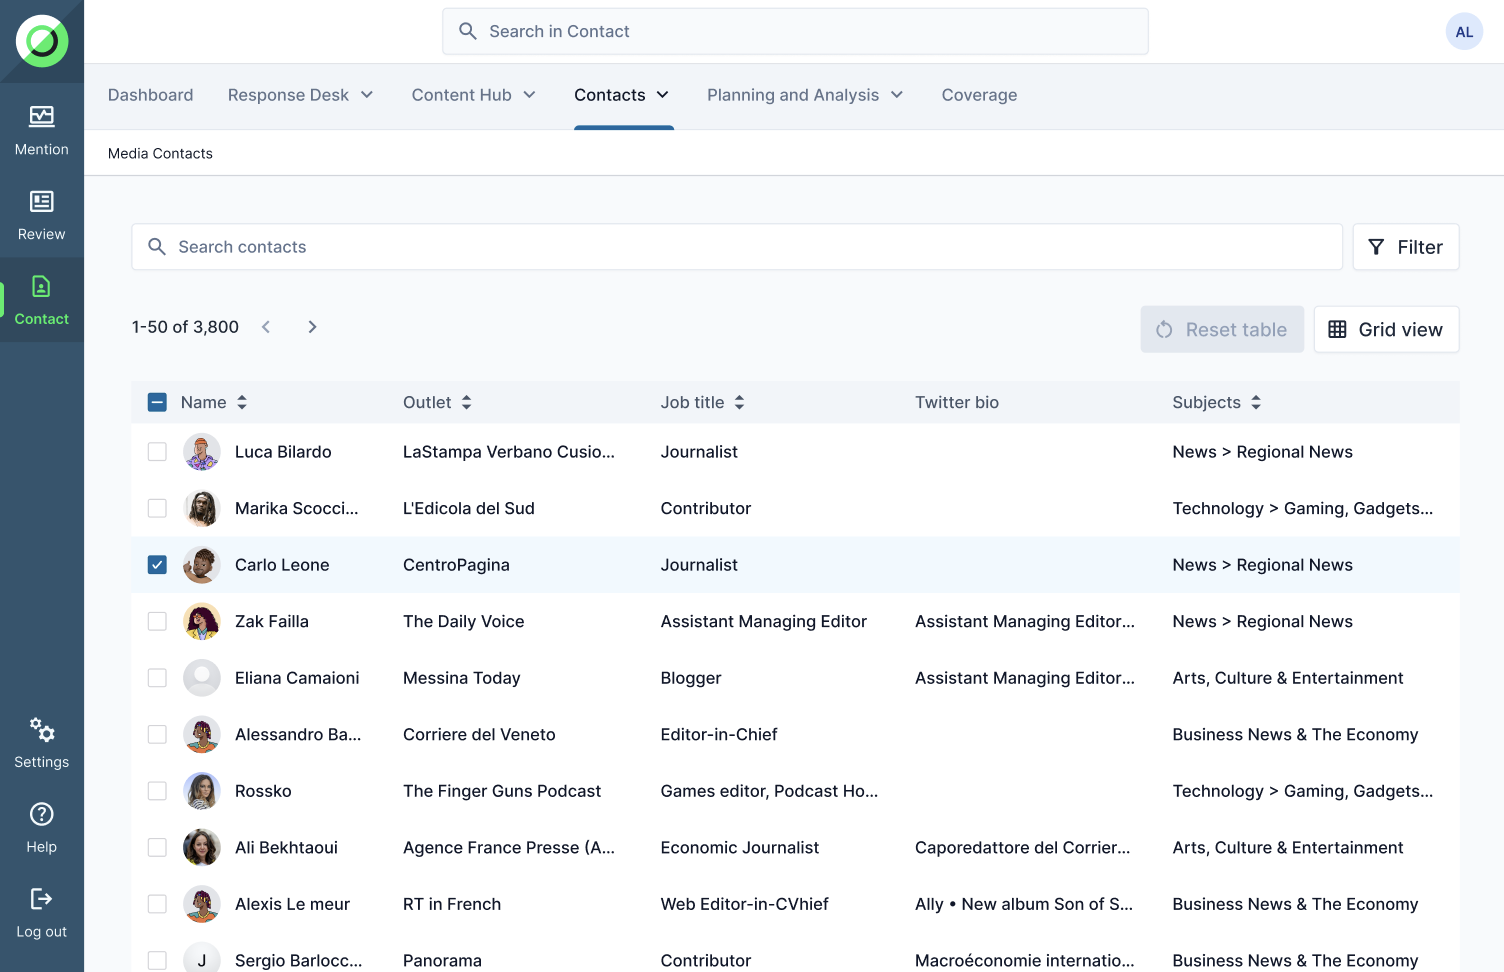Open Help from the sidebar

(42, 829)
